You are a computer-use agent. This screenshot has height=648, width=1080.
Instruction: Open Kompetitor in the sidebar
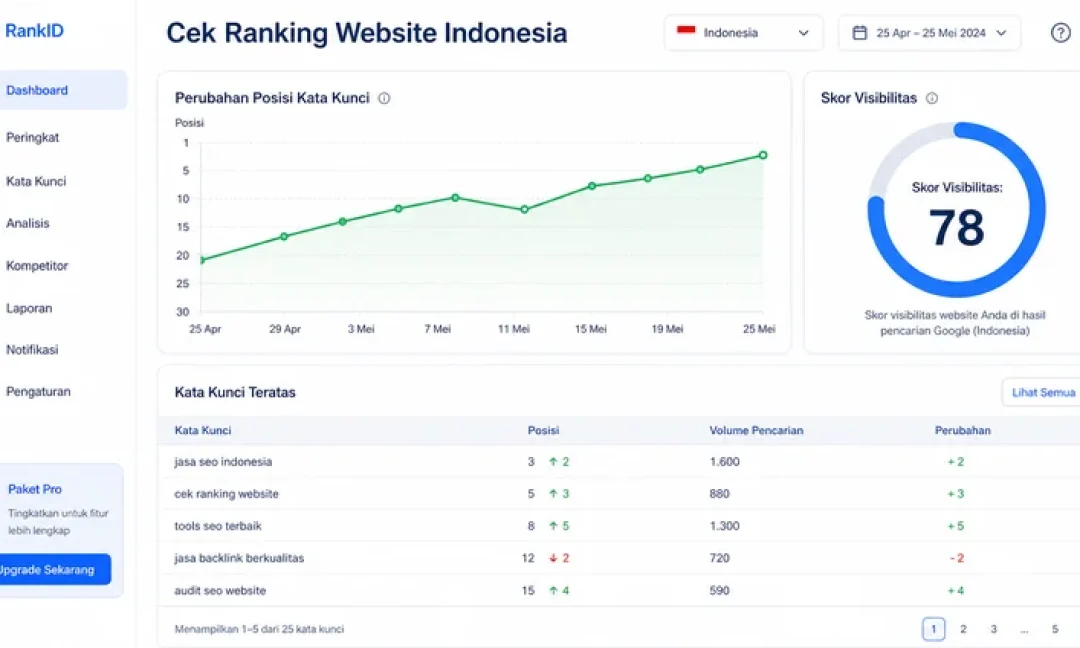[37, 266]
